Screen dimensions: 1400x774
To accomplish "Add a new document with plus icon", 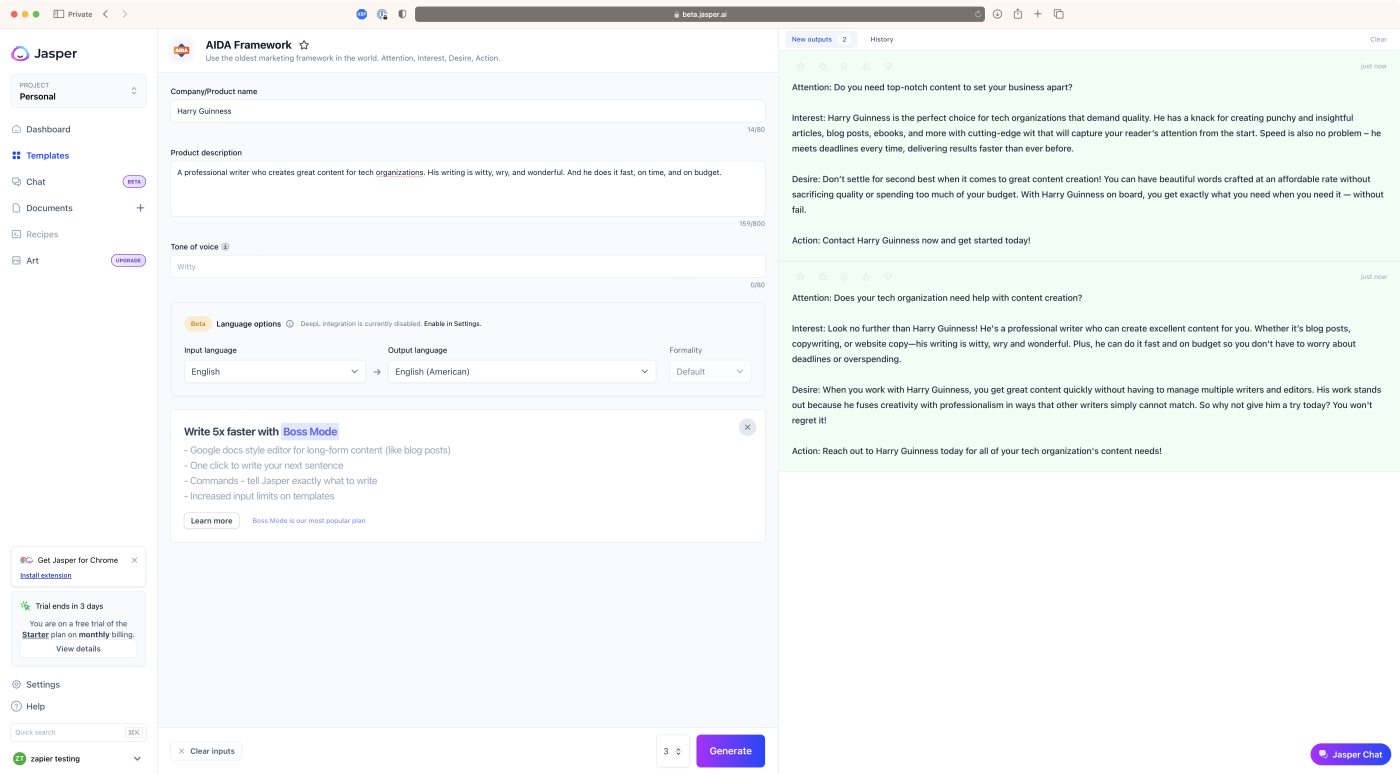I will (140, 208).
